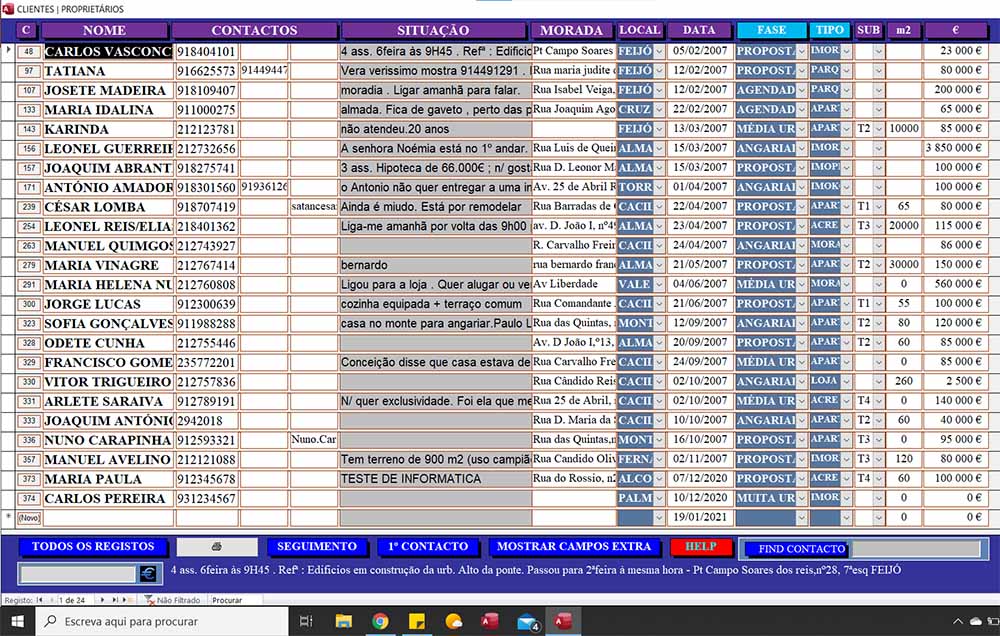Click TODOS OS REGISTOS button
The image size is (1000, 636).
[x=93, y=547]
